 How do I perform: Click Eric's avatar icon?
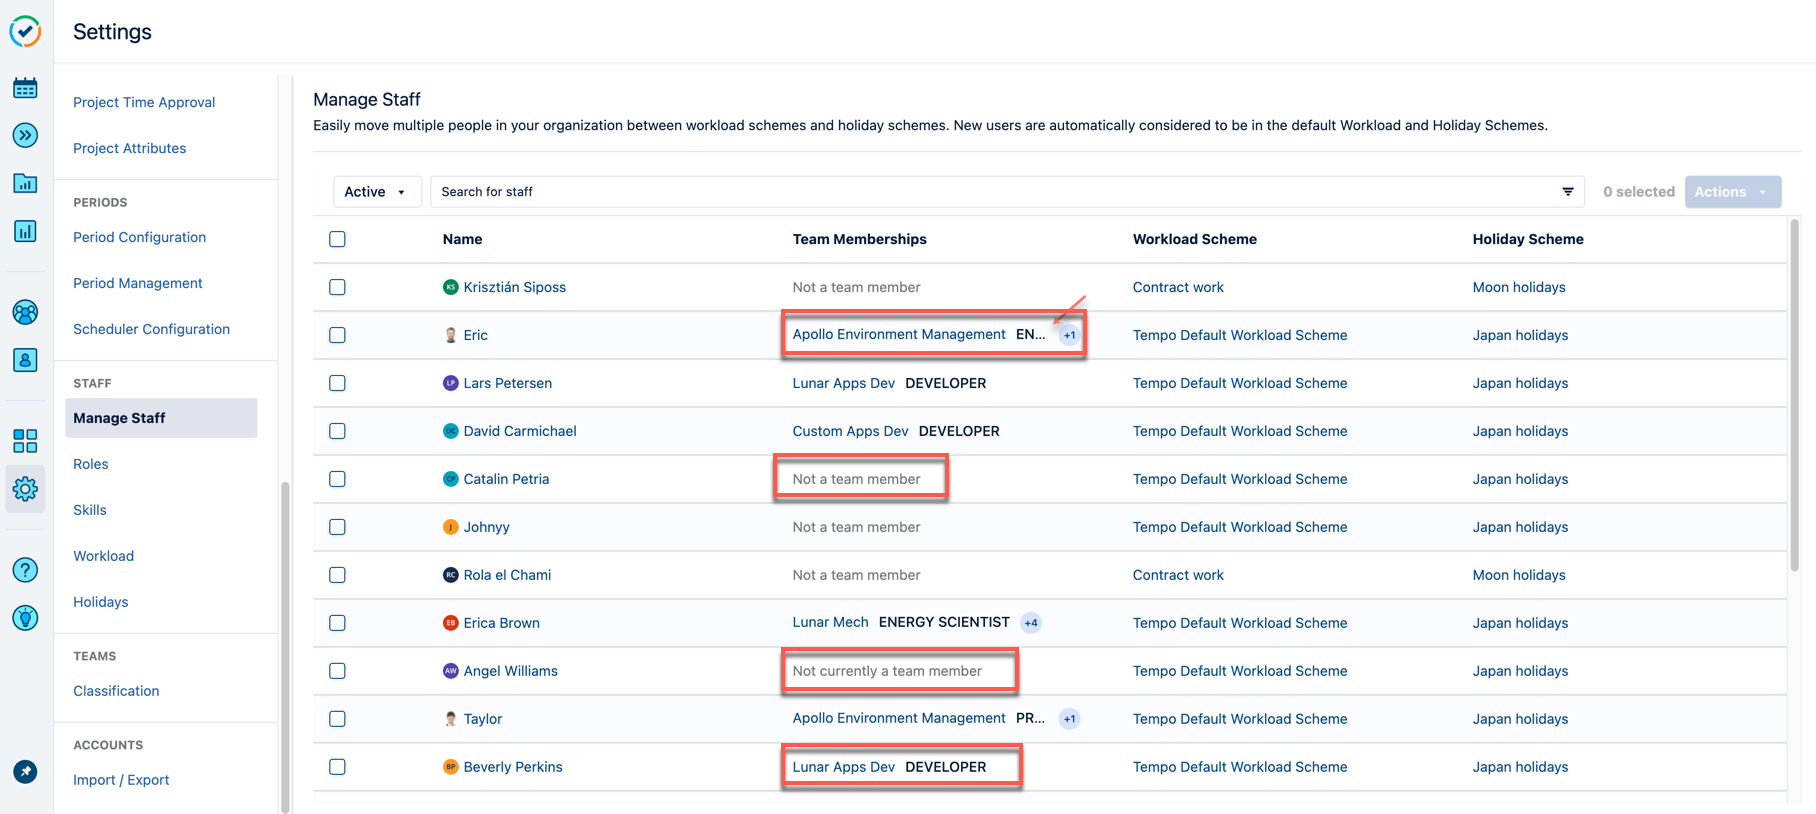pos(450,335)
